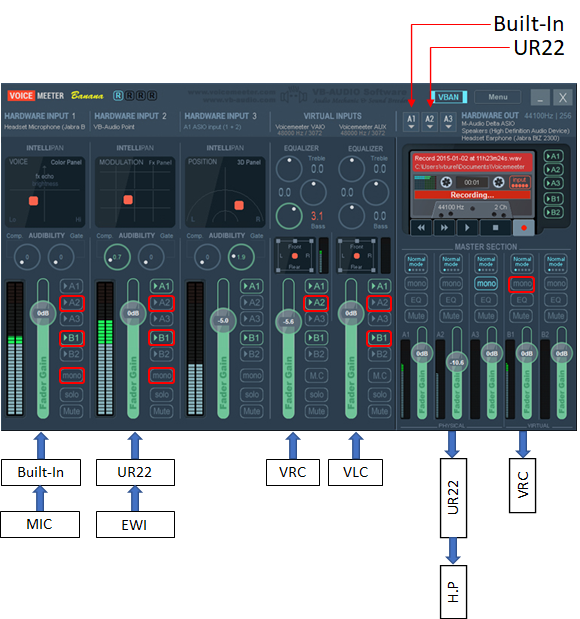Click the first blue R restart indicator

pos(118,96)
